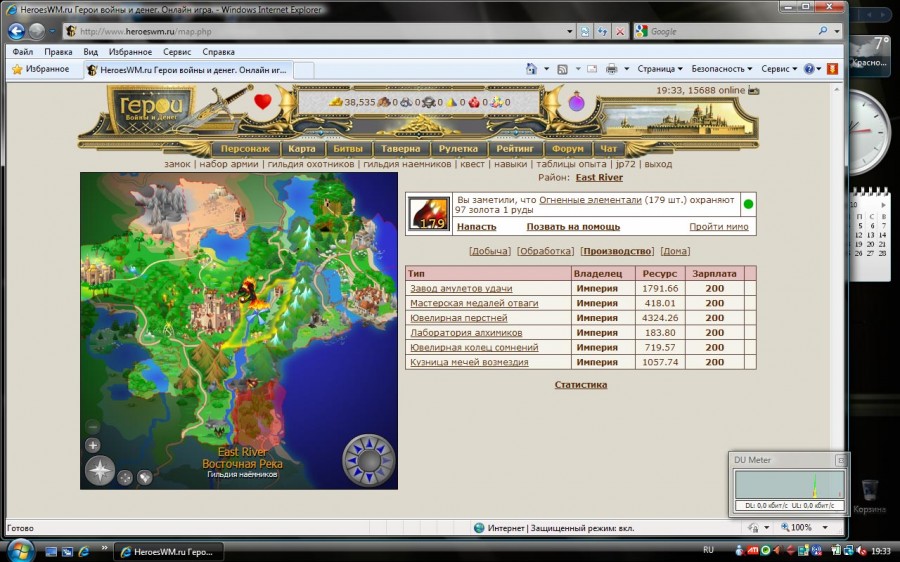Click the purple mana potion icon
Viewport: 900px width, 562px height.
pos(576,102)
